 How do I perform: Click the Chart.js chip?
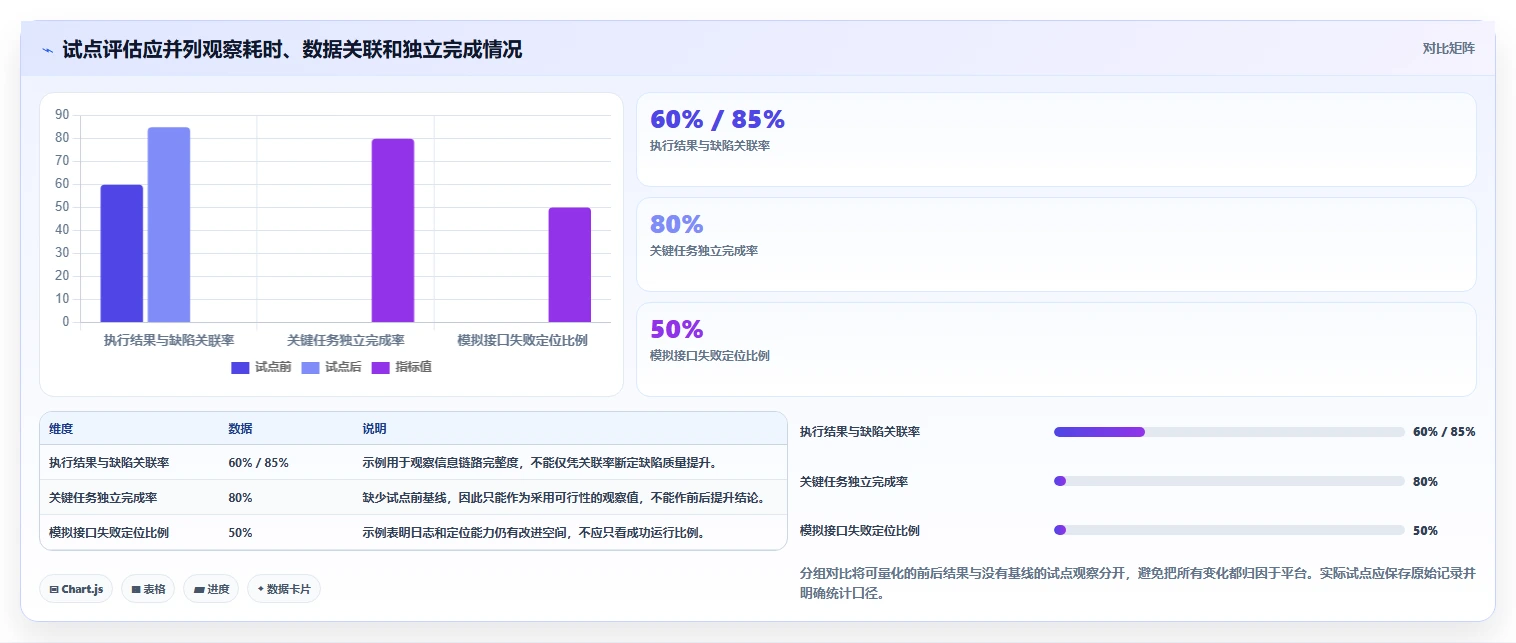pyautogui.click(x=77, y=589)
